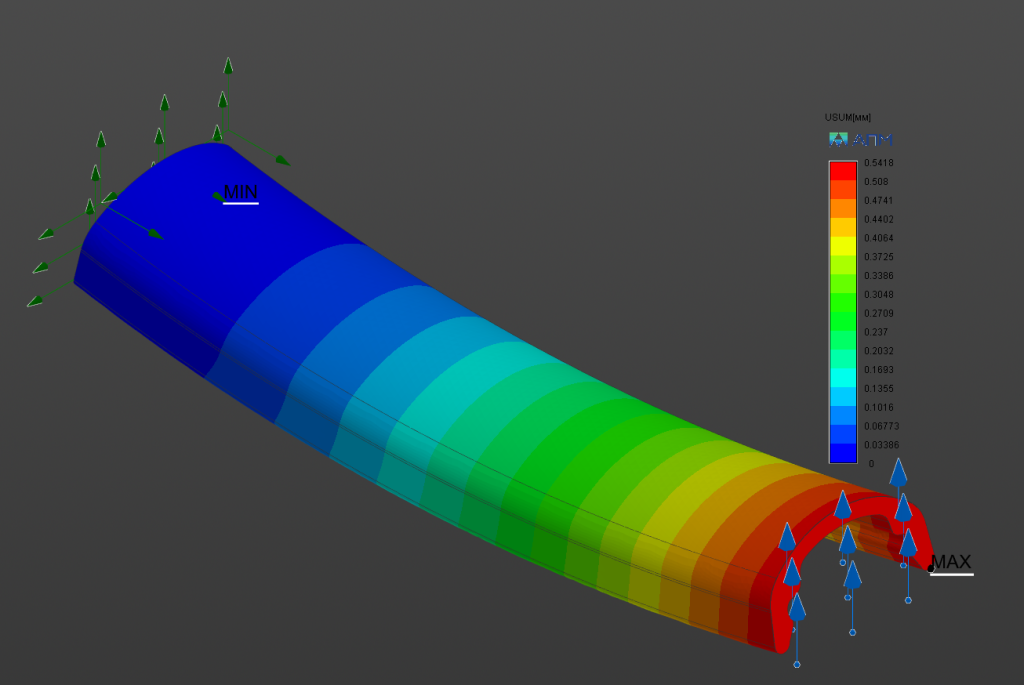Select the lowest blue load arrow tail
This screenshot has height=685, width=1024.
click(x=797, y=664)
